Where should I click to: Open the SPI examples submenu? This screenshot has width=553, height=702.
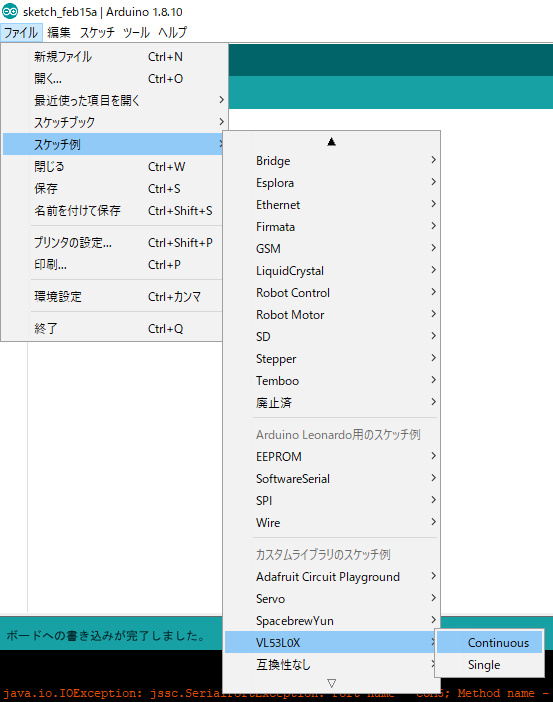(x=331, y=501)
